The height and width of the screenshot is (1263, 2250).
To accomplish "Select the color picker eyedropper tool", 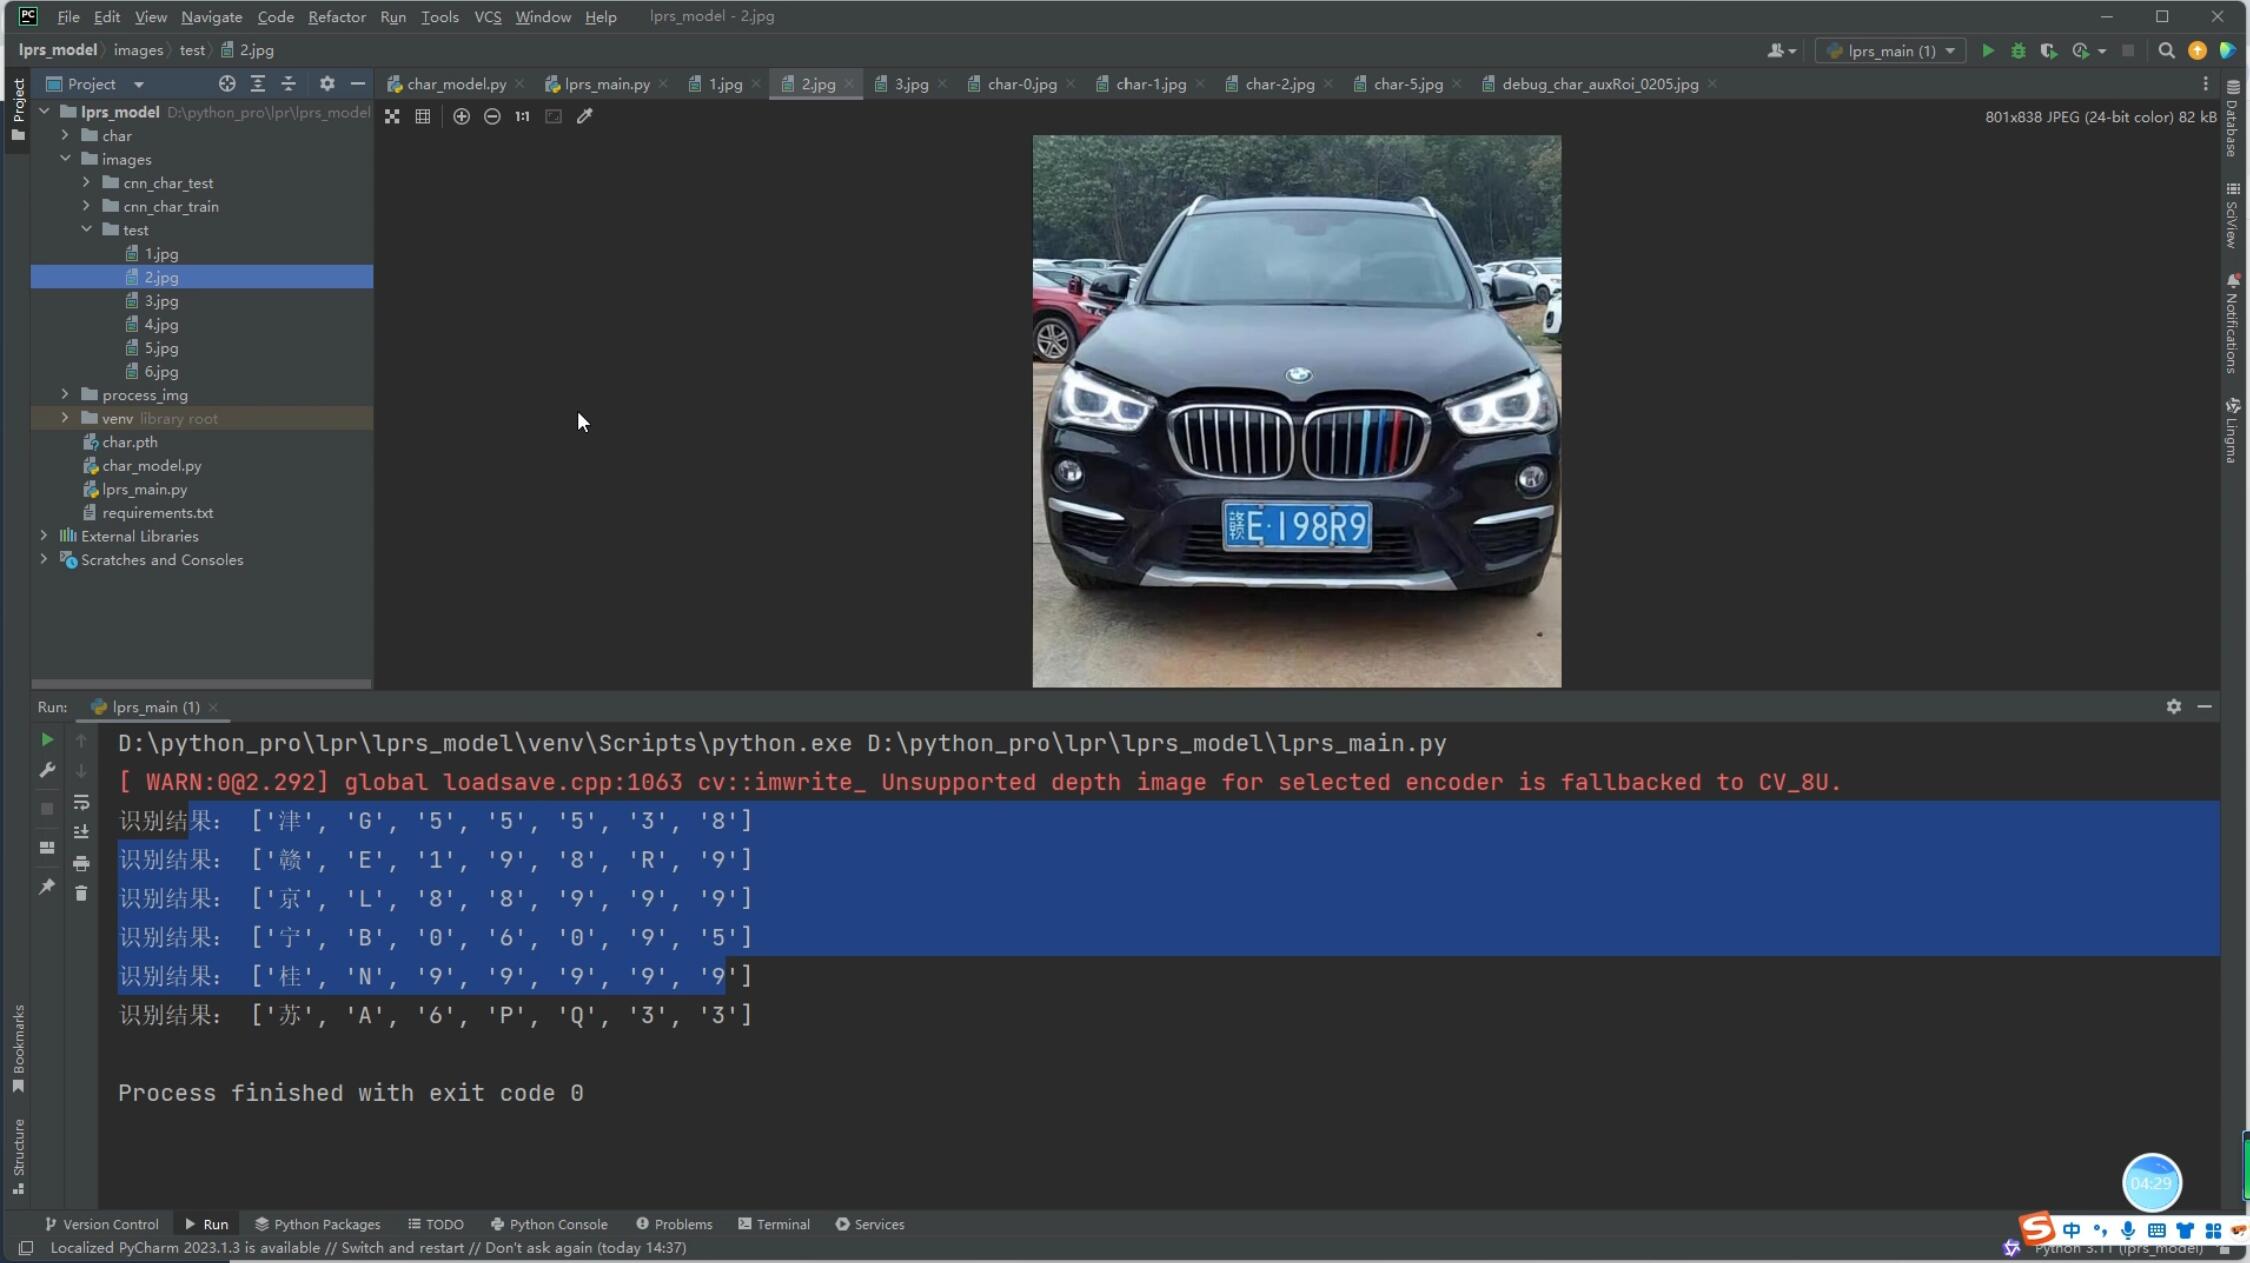I will 585,117.
